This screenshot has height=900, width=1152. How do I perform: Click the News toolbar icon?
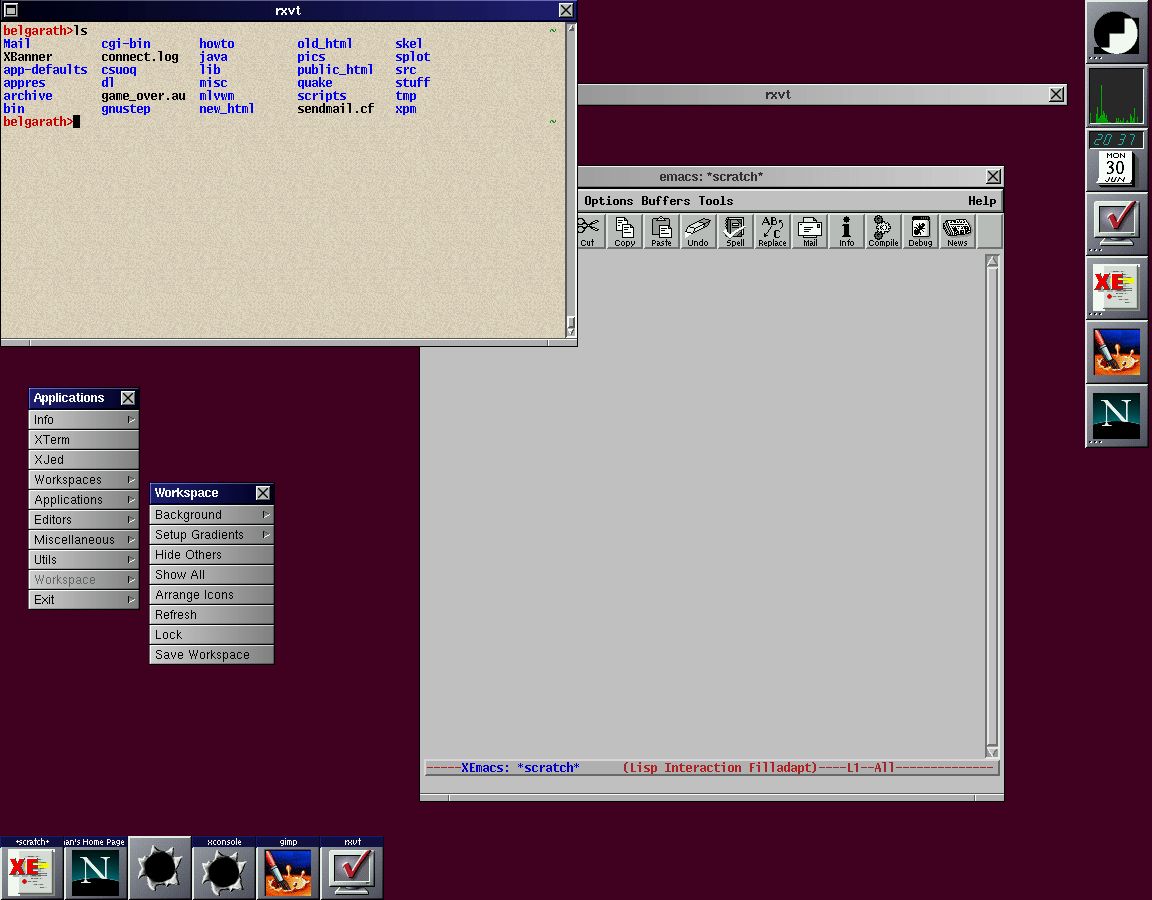tap(957, 231)
